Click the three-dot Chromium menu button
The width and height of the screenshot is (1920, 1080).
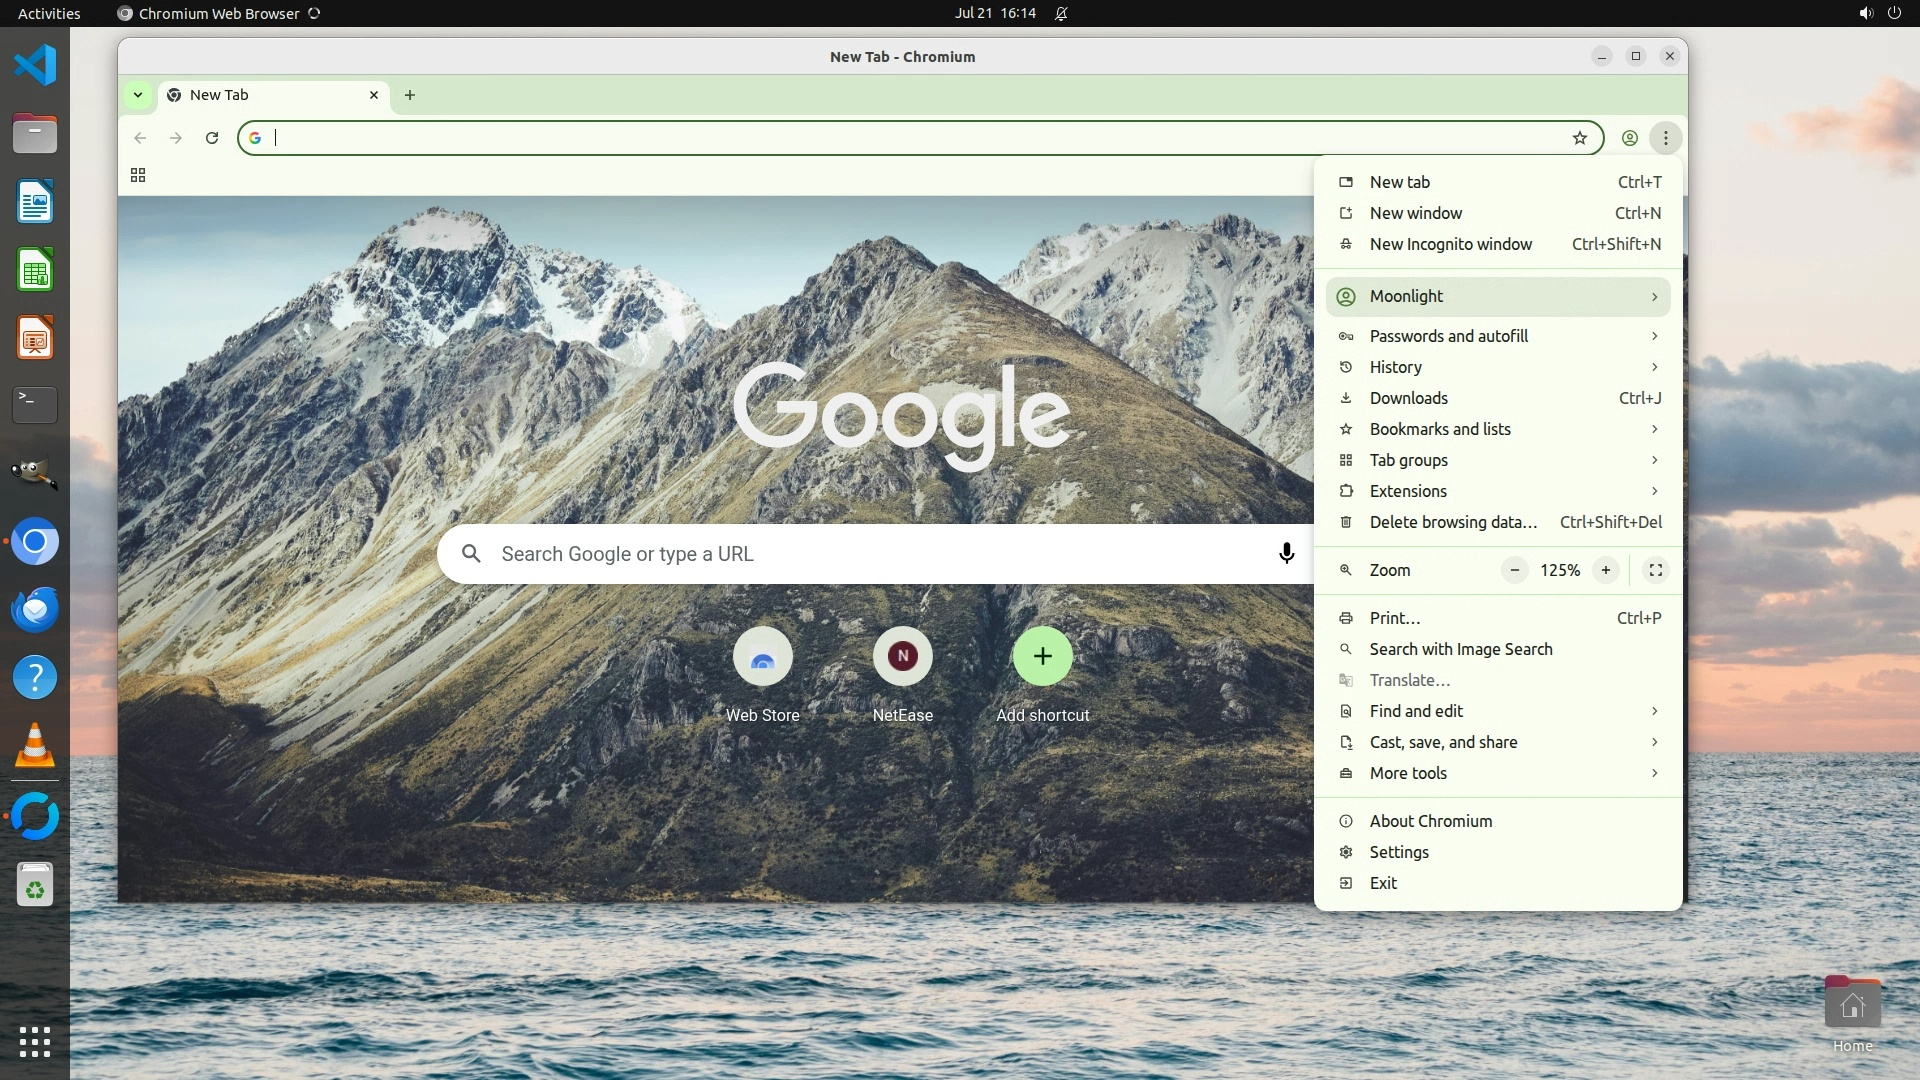[x=1666, y=138]
